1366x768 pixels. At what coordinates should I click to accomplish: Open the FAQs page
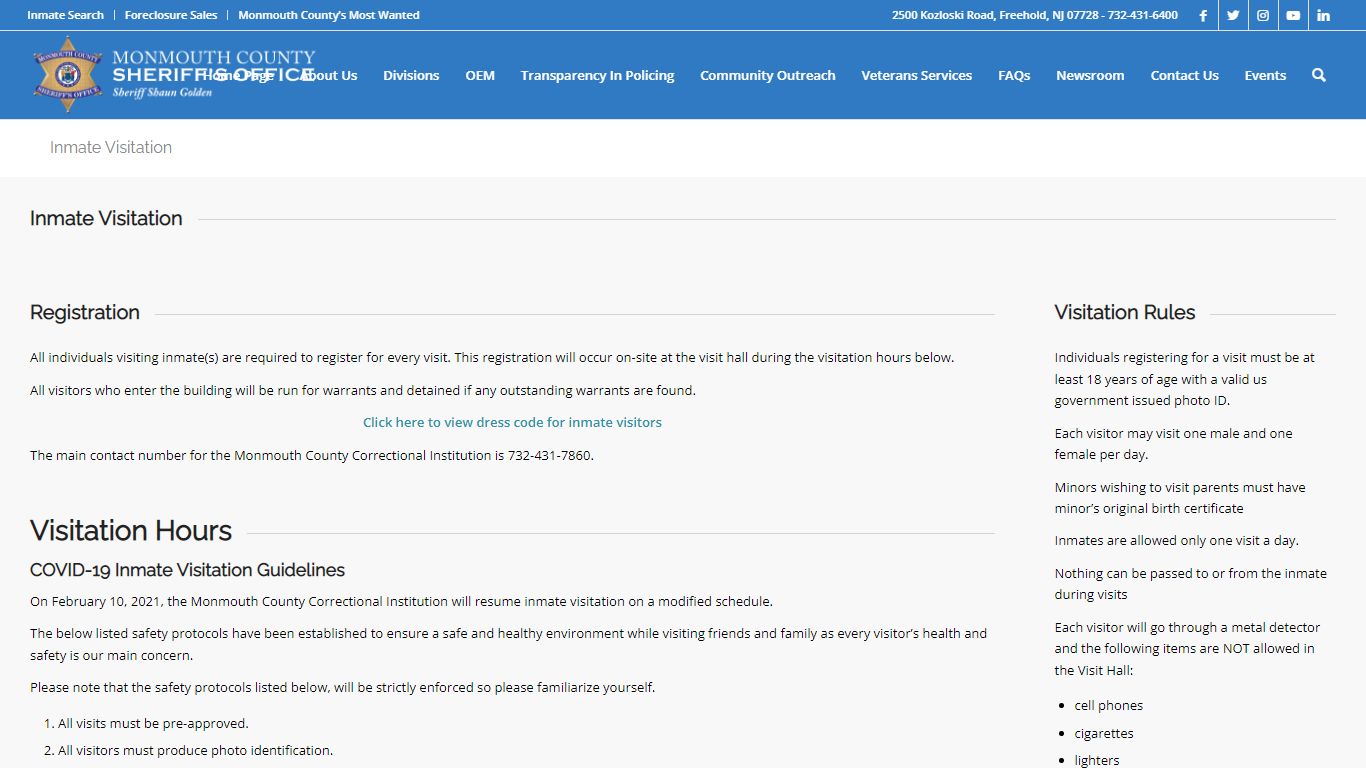pos(1014,75)
